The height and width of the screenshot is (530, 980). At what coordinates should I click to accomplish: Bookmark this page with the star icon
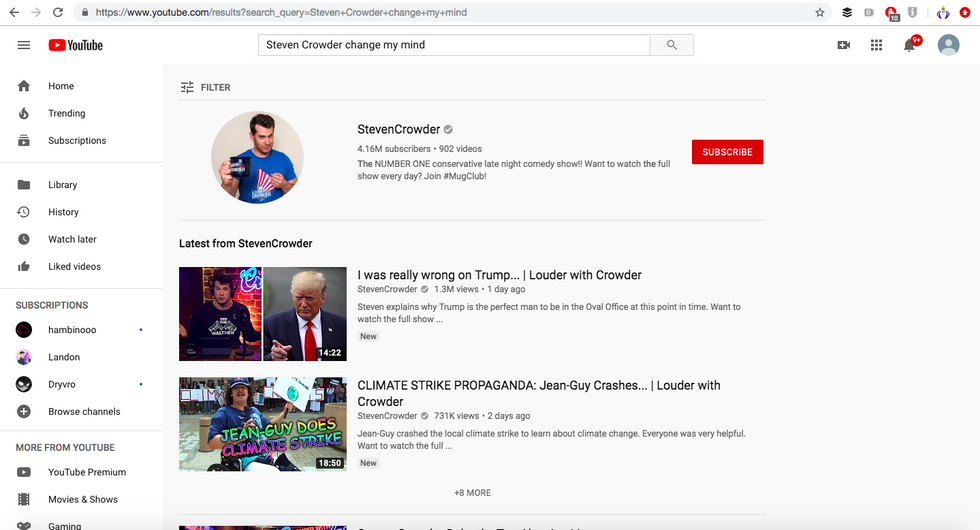point(819,12)
